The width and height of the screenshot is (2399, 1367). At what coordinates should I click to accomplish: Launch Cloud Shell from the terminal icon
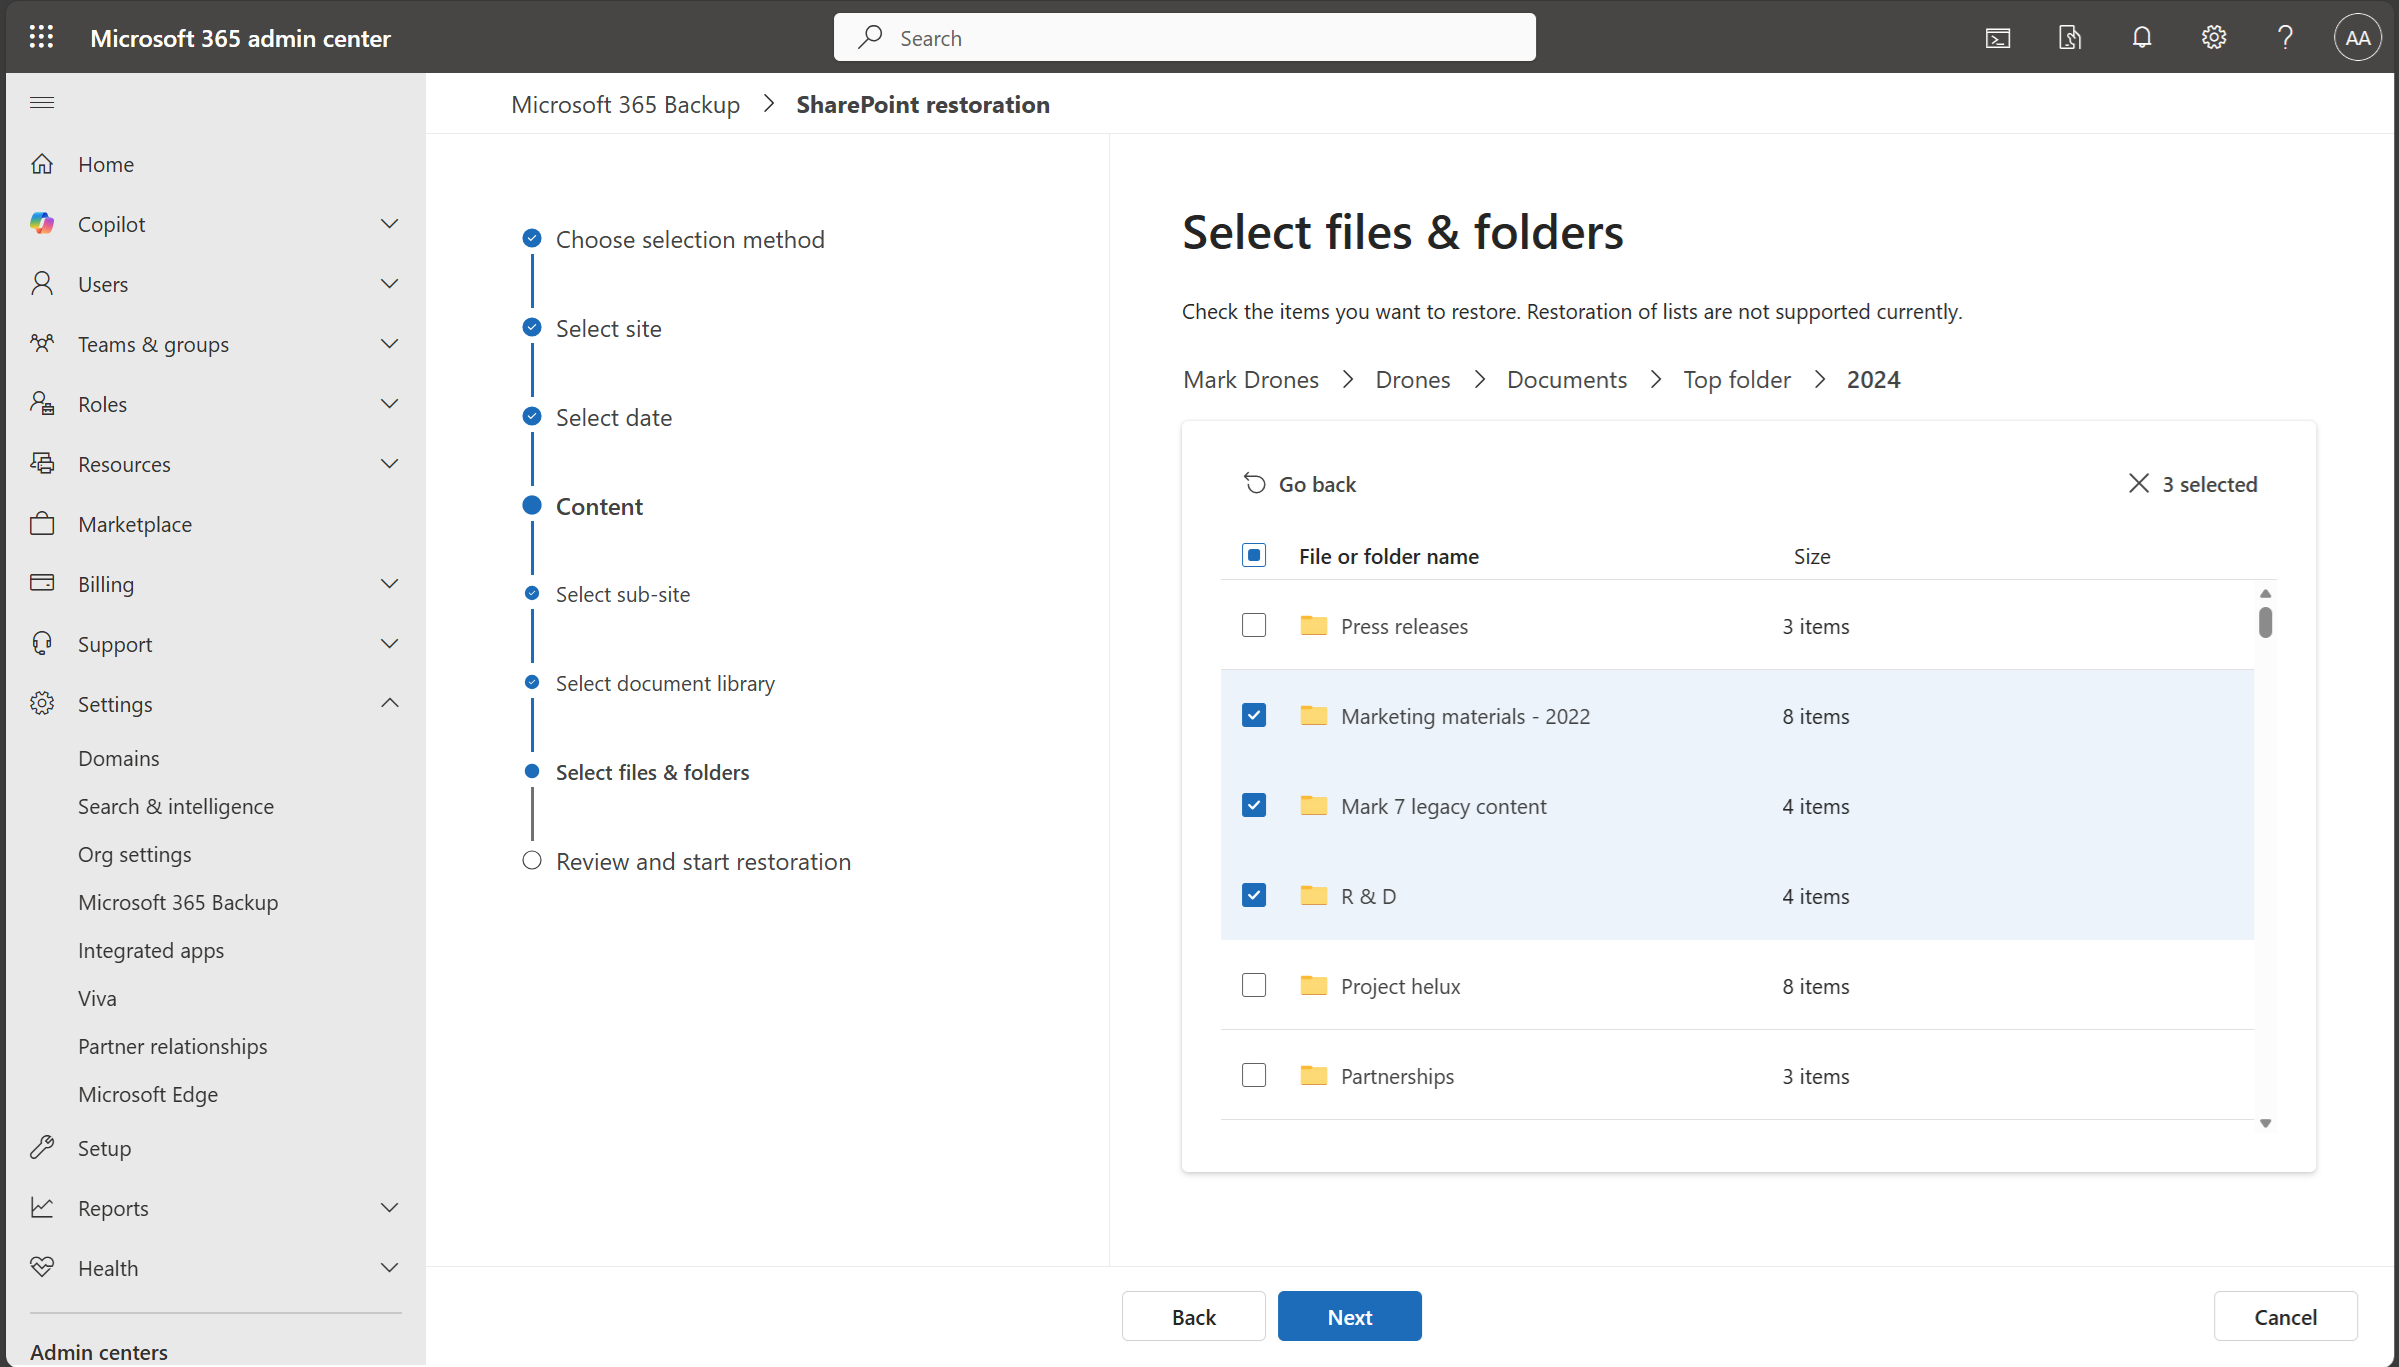(1998, 38)
